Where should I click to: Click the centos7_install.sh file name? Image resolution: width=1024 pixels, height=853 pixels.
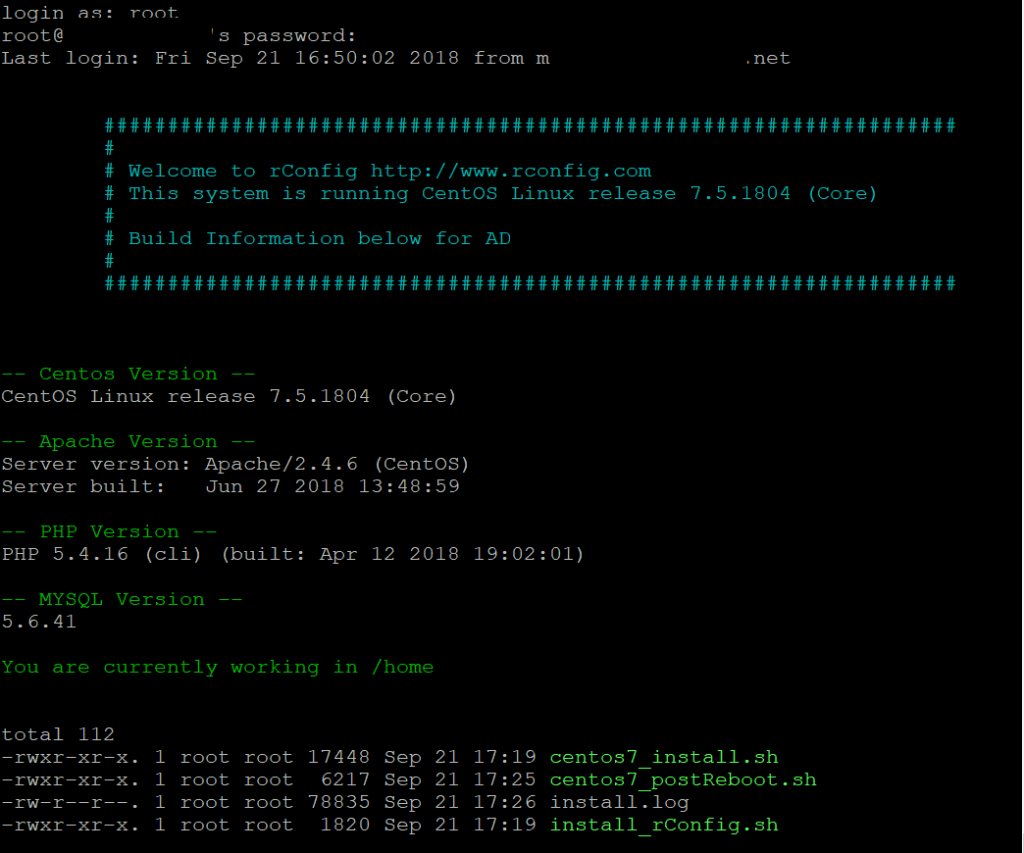click(x=663, y=757)
